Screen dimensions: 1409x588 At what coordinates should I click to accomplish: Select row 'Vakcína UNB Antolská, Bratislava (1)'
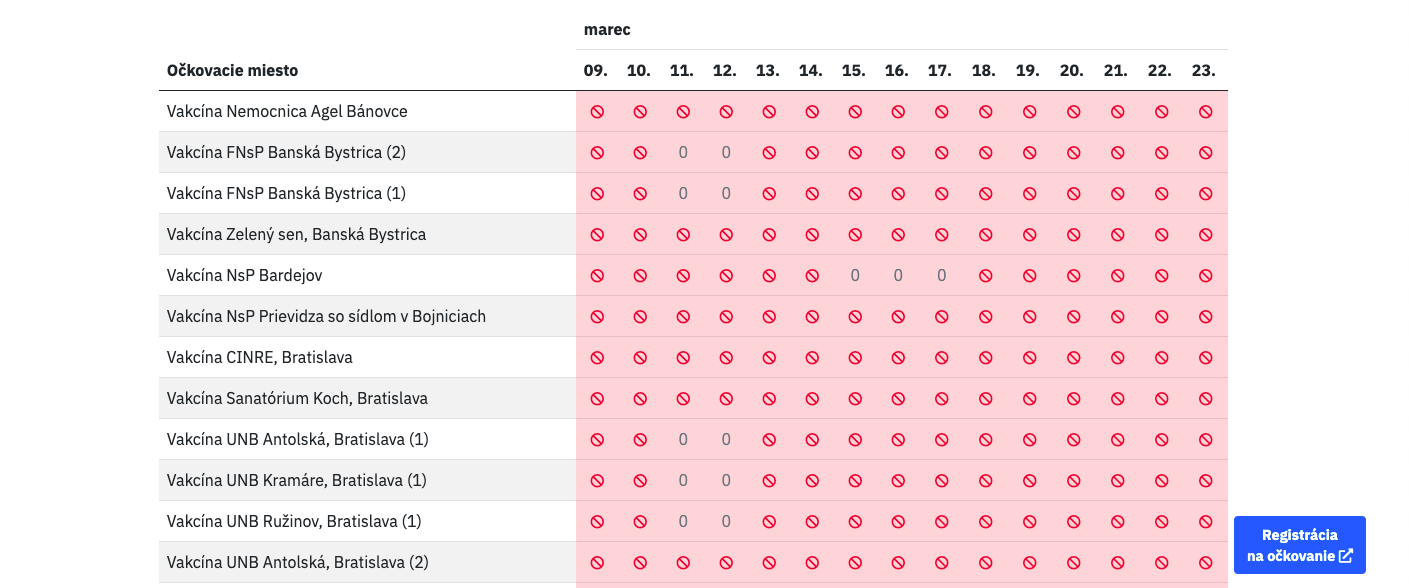point(693,439)
